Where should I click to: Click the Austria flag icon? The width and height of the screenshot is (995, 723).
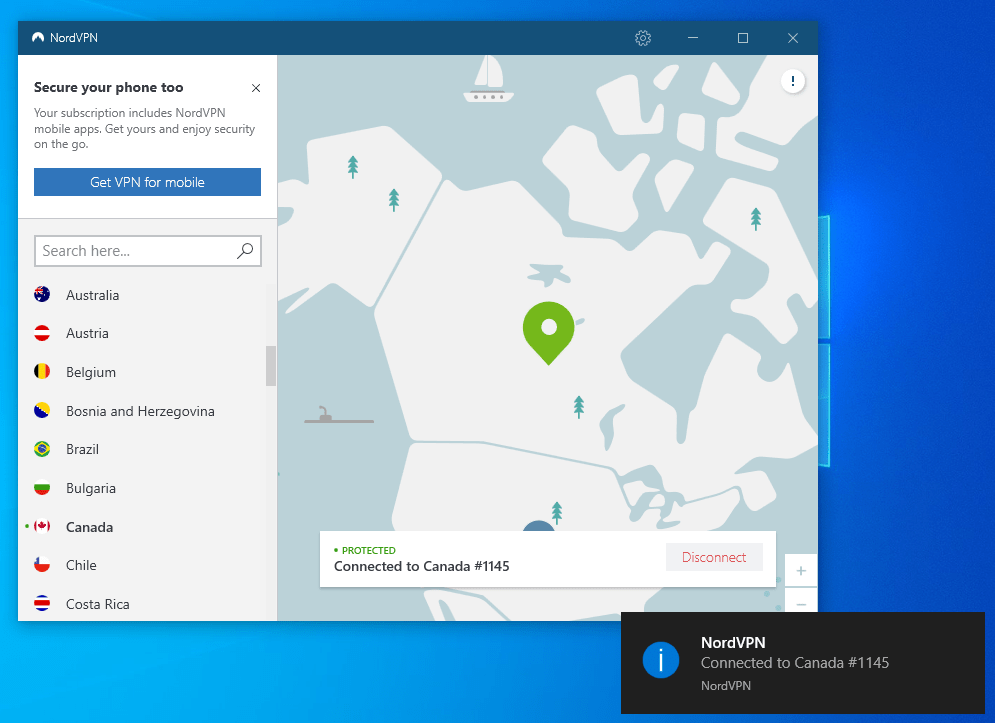[42, 333]
